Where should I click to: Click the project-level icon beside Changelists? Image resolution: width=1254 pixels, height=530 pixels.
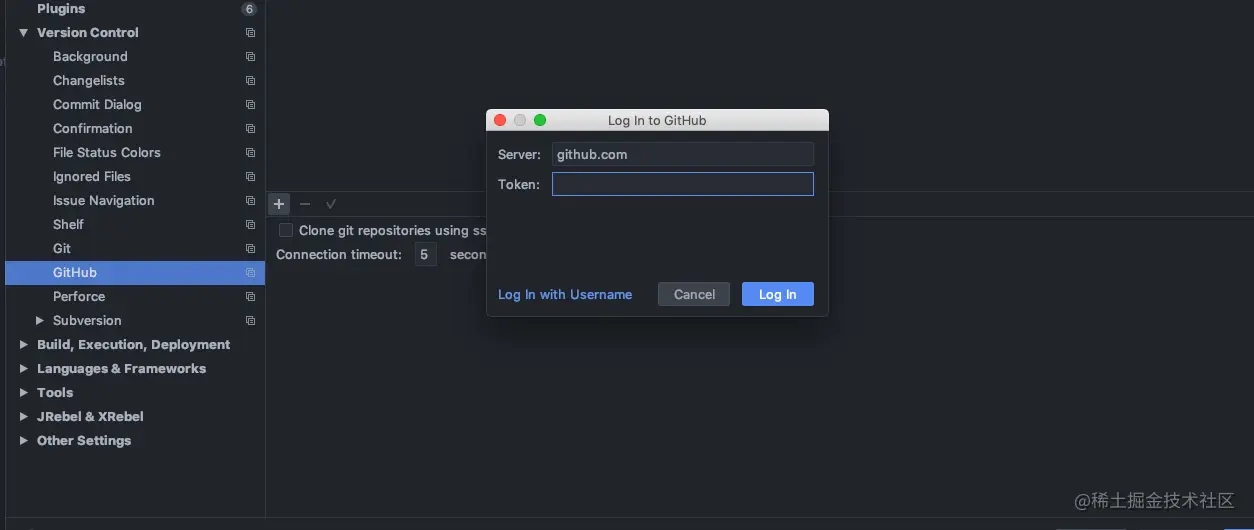coord(250,81)
